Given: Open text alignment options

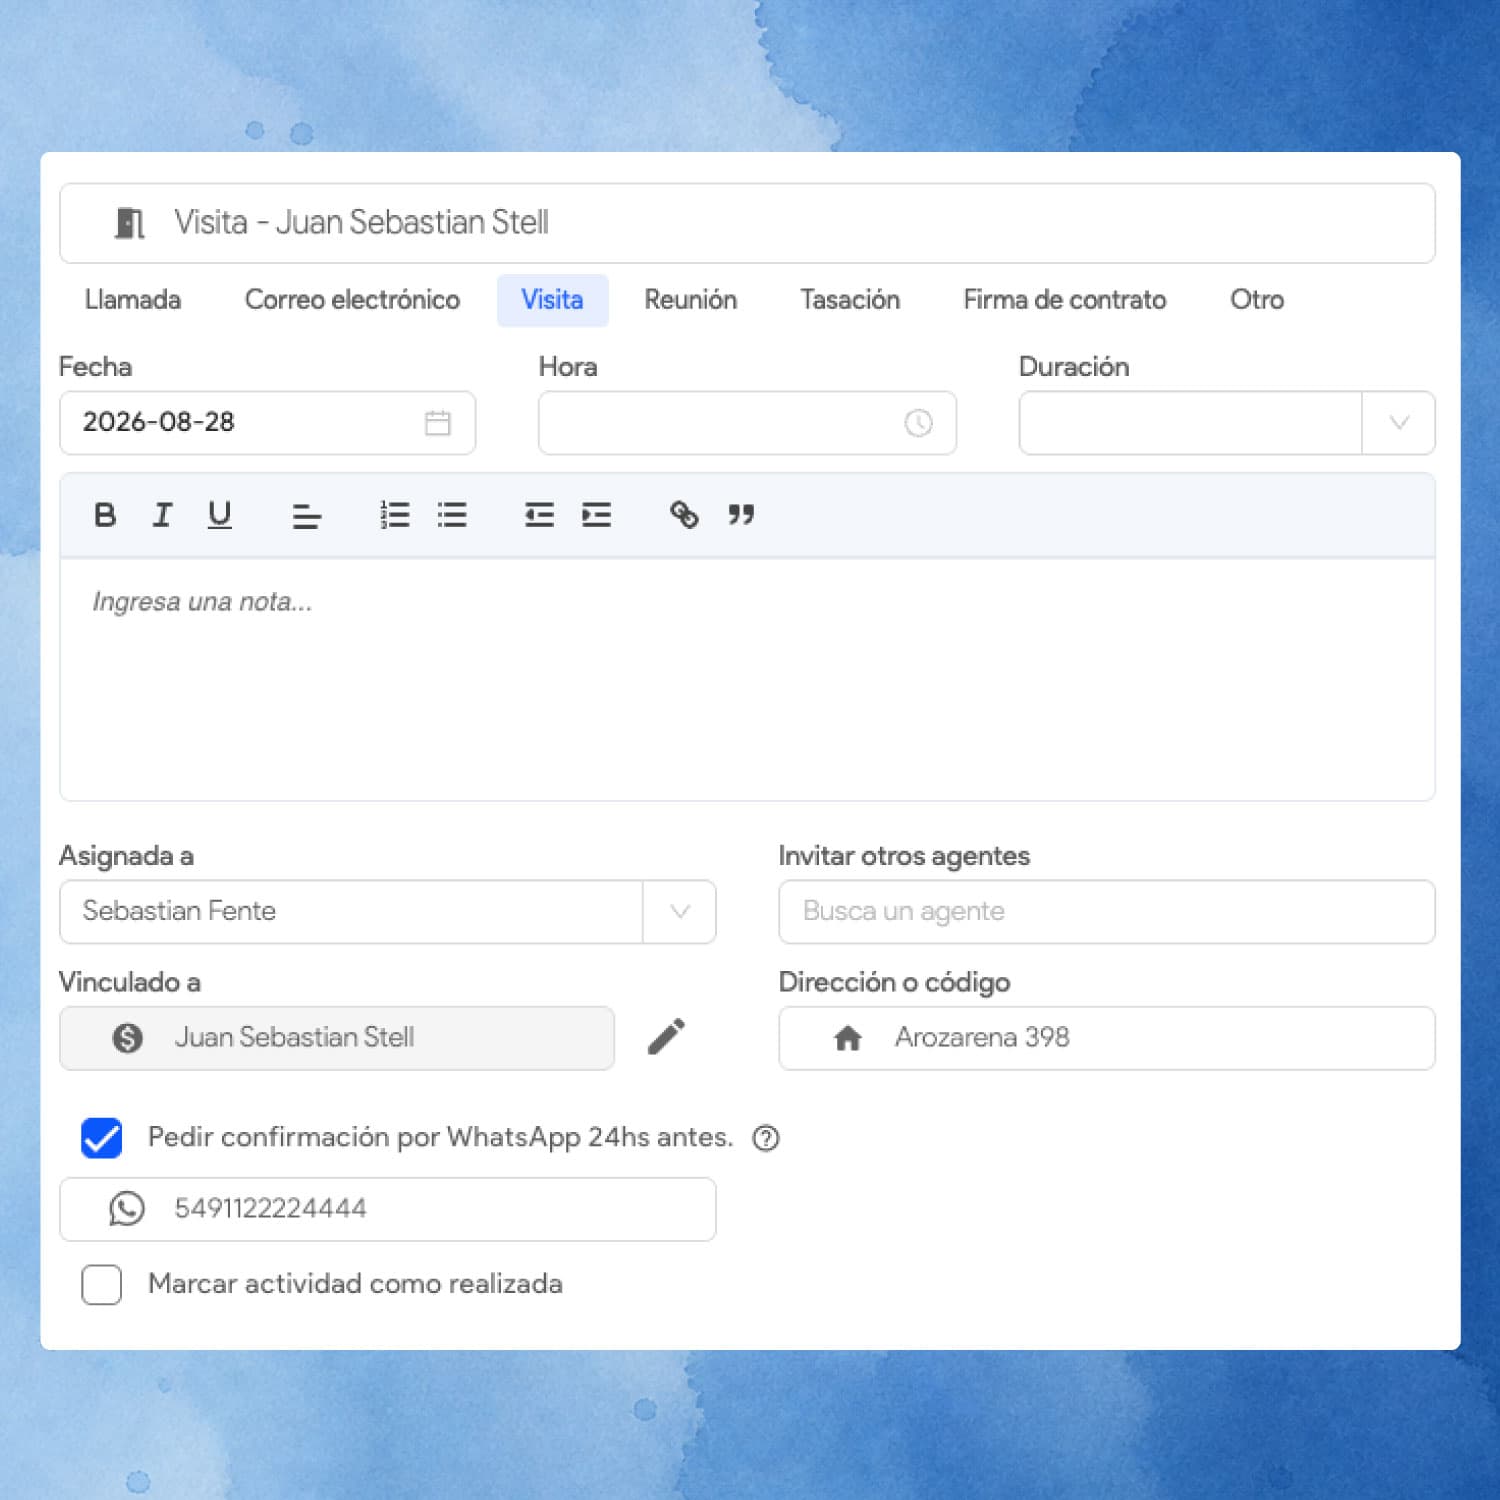Looking at the screenshot, I should click(306, 516).
